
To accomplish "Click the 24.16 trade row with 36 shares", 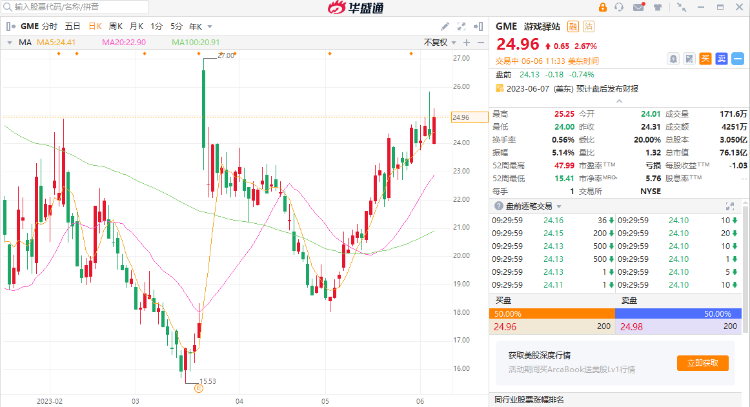I will pyautogui.click(x=553, y=220).
